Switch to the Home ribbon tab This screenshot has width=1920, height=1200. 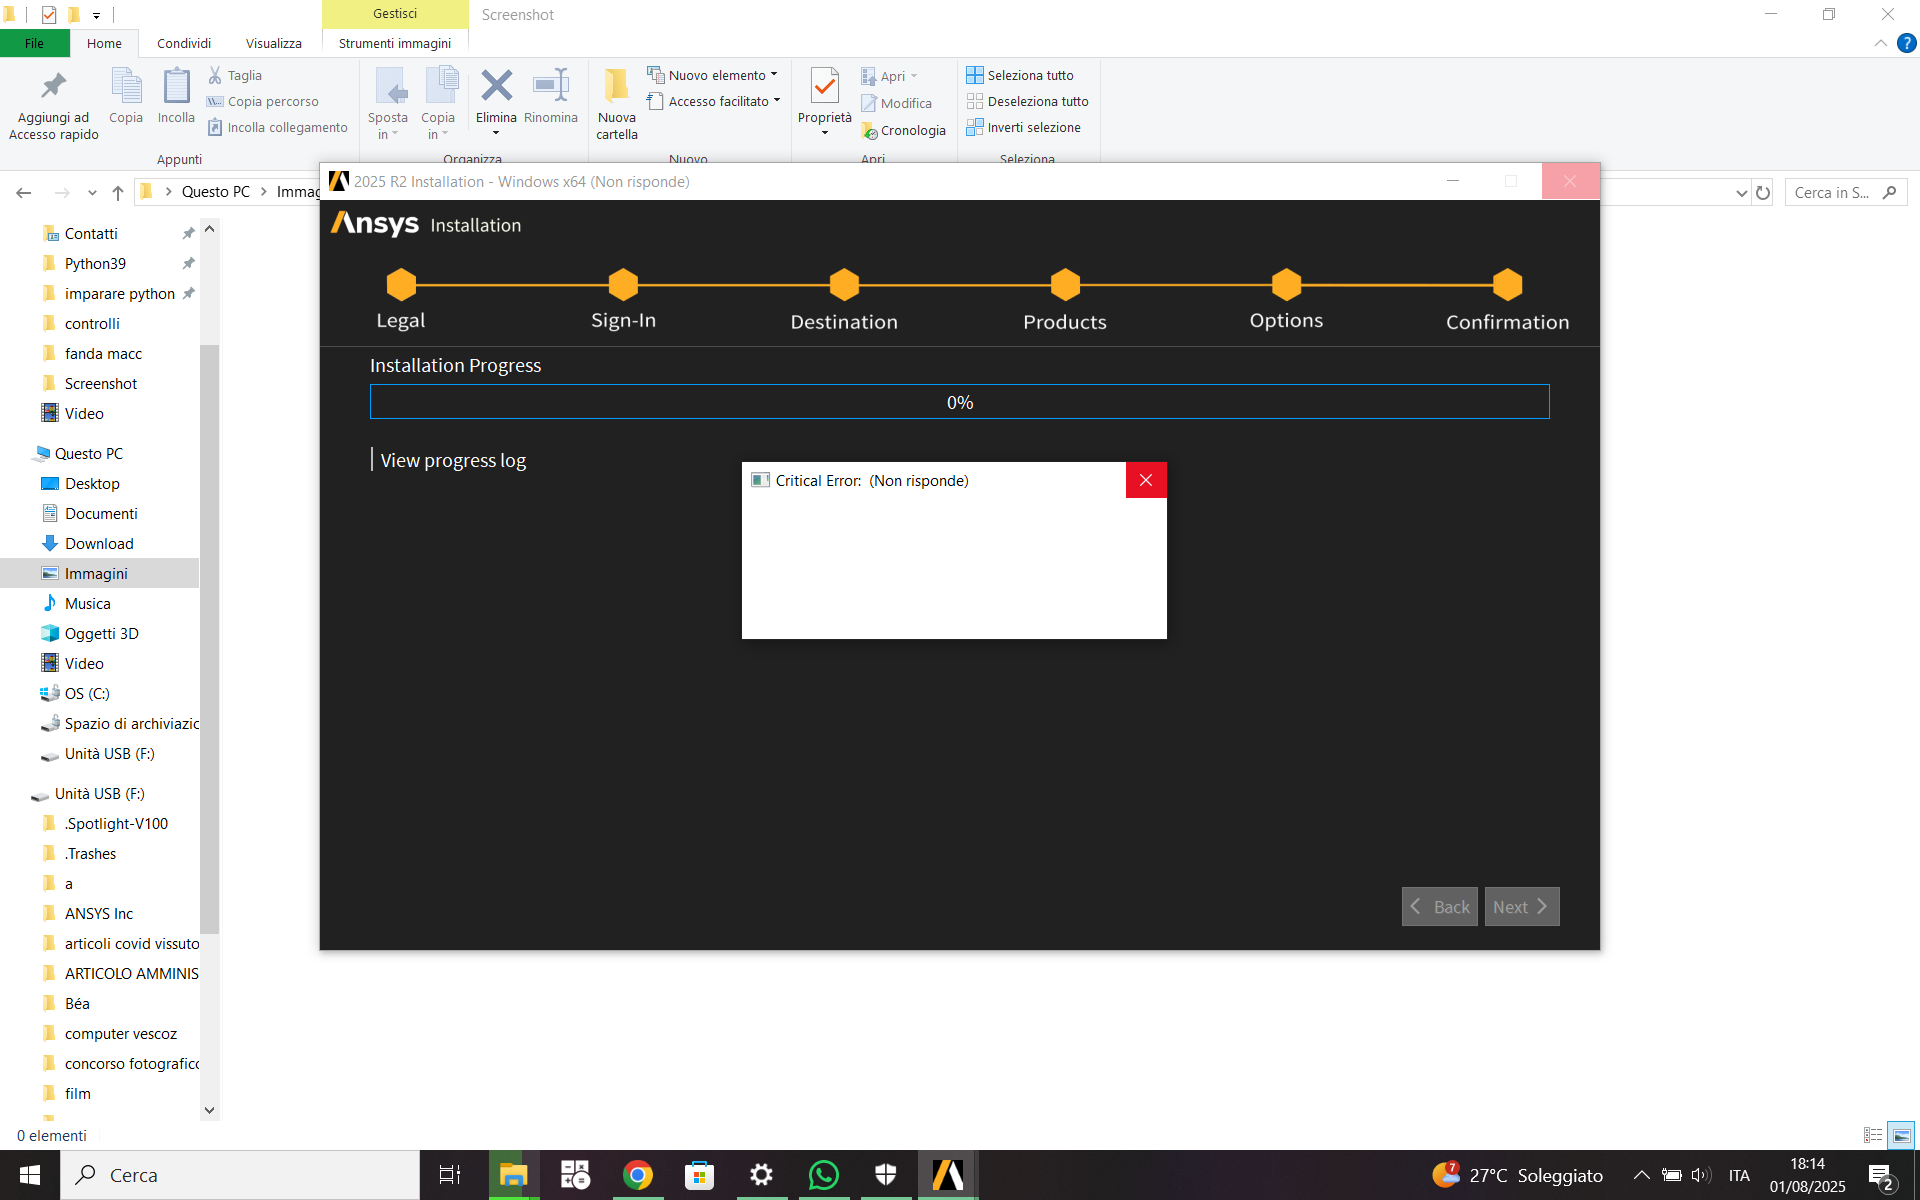point(104,43)
